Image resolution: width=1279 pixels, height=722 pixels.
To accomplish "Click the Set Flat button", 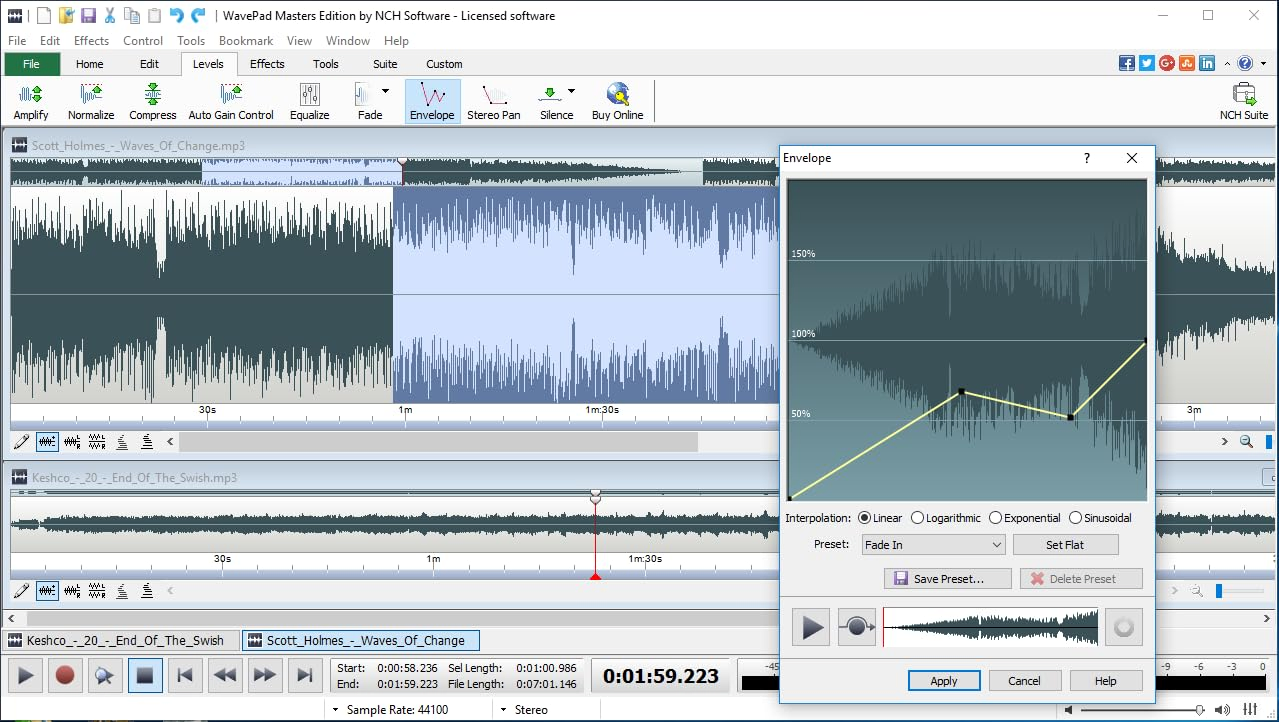I will 1065,544.
